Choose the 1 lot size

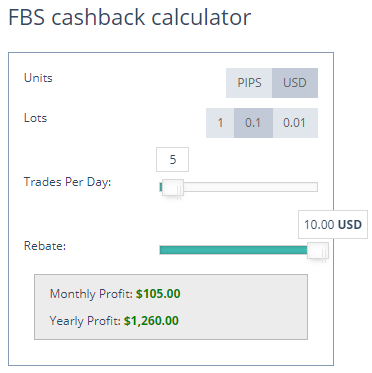tap(220, 123)
